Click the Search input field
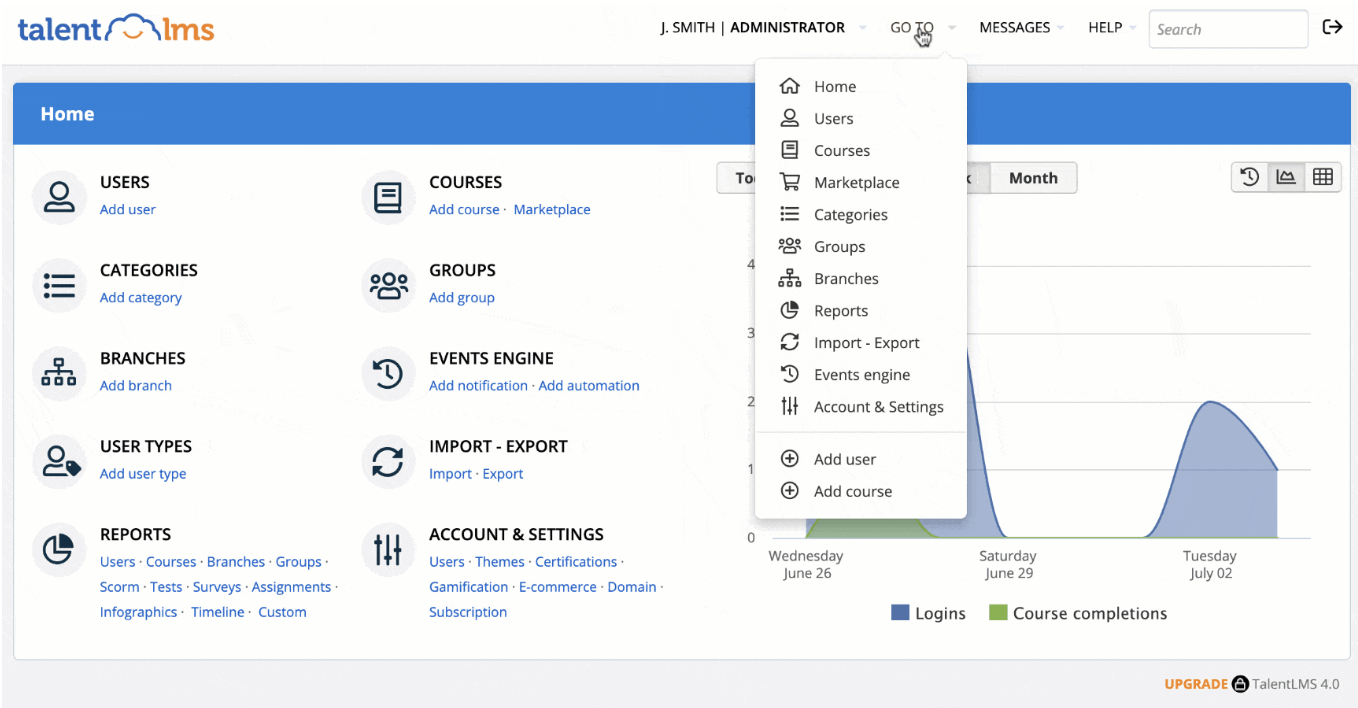The width and height of the screenshot is (1358, 708). click(x=1227, y=29)
